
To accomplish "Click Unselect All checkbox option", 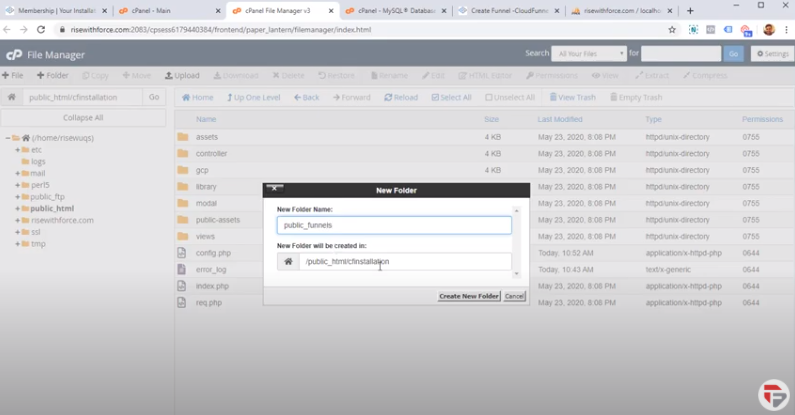I will pos(510,97).
